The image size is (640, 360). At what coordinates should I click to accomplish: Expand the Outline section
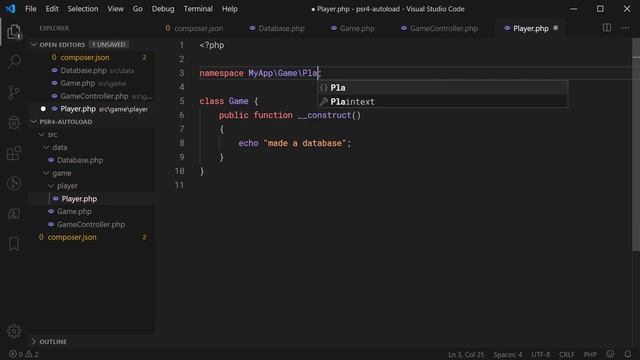point(34,341)
